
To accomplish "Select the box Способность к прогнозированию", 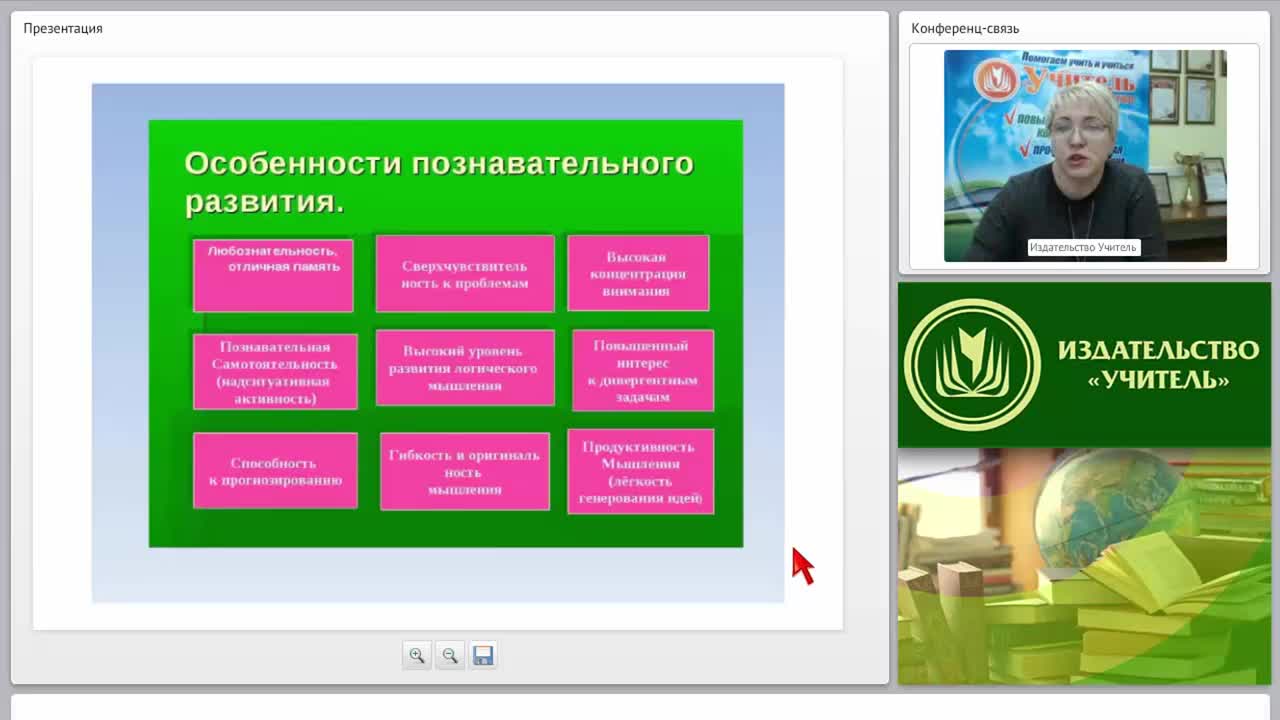I will [275, 471].
